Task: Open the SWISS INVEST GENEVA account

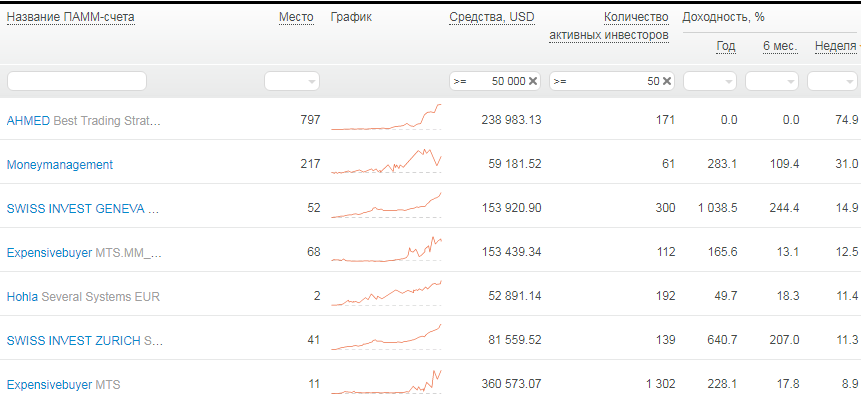Action: [83, 209]
